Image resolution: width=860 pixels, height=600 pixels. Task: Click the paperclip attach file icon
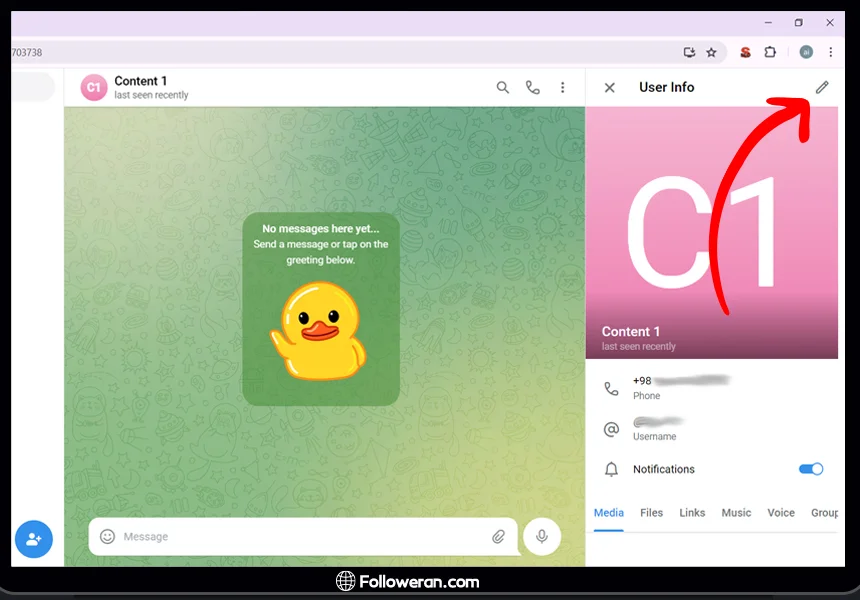click(498, 537)
